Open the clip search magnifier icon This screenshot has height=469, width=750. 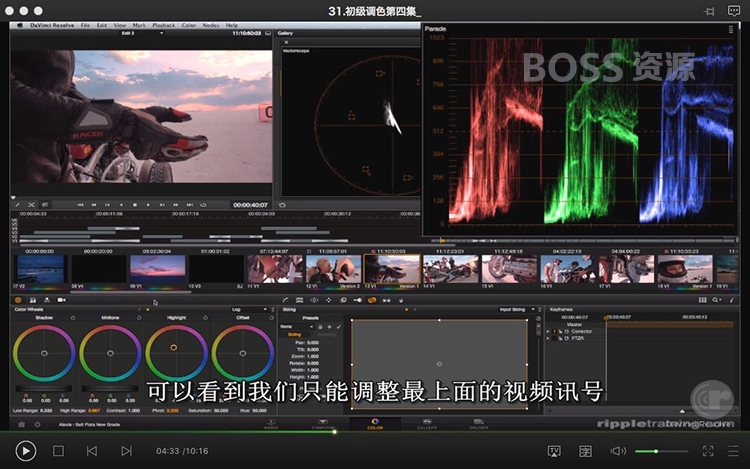(714, 300)
